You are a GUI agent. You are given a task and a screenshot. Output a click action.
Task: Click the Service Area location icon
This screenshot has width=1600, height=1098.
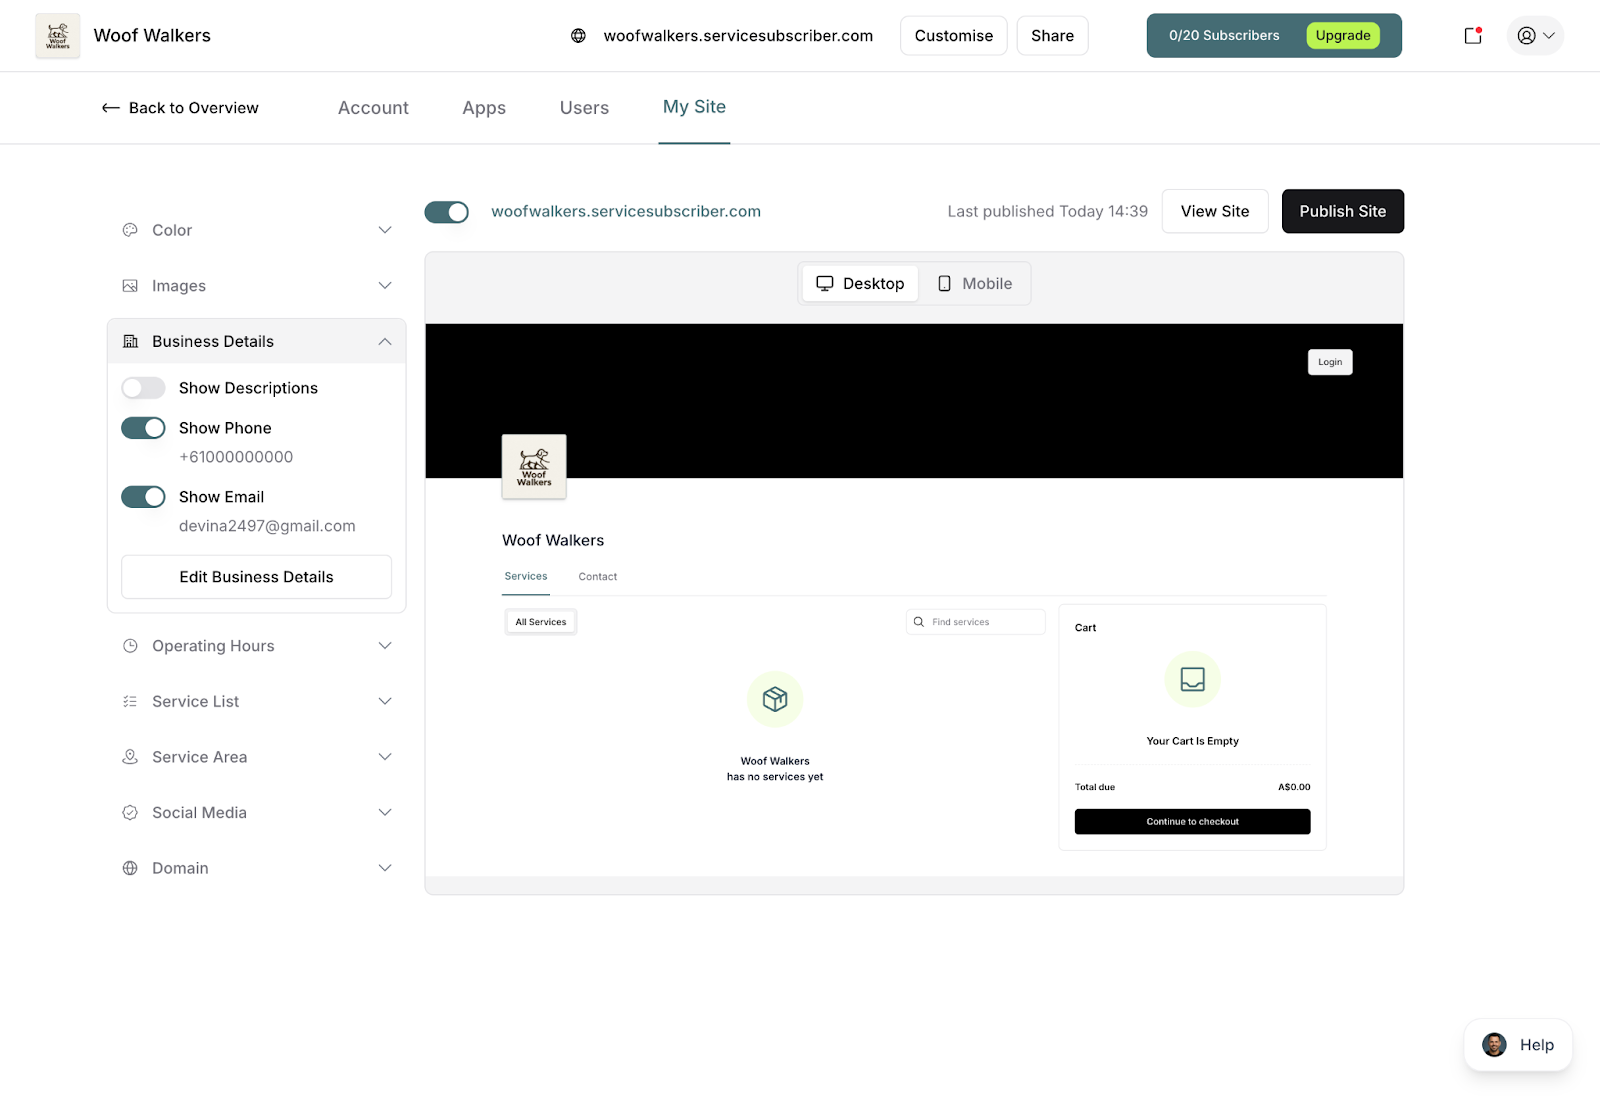tap(130, 757)
